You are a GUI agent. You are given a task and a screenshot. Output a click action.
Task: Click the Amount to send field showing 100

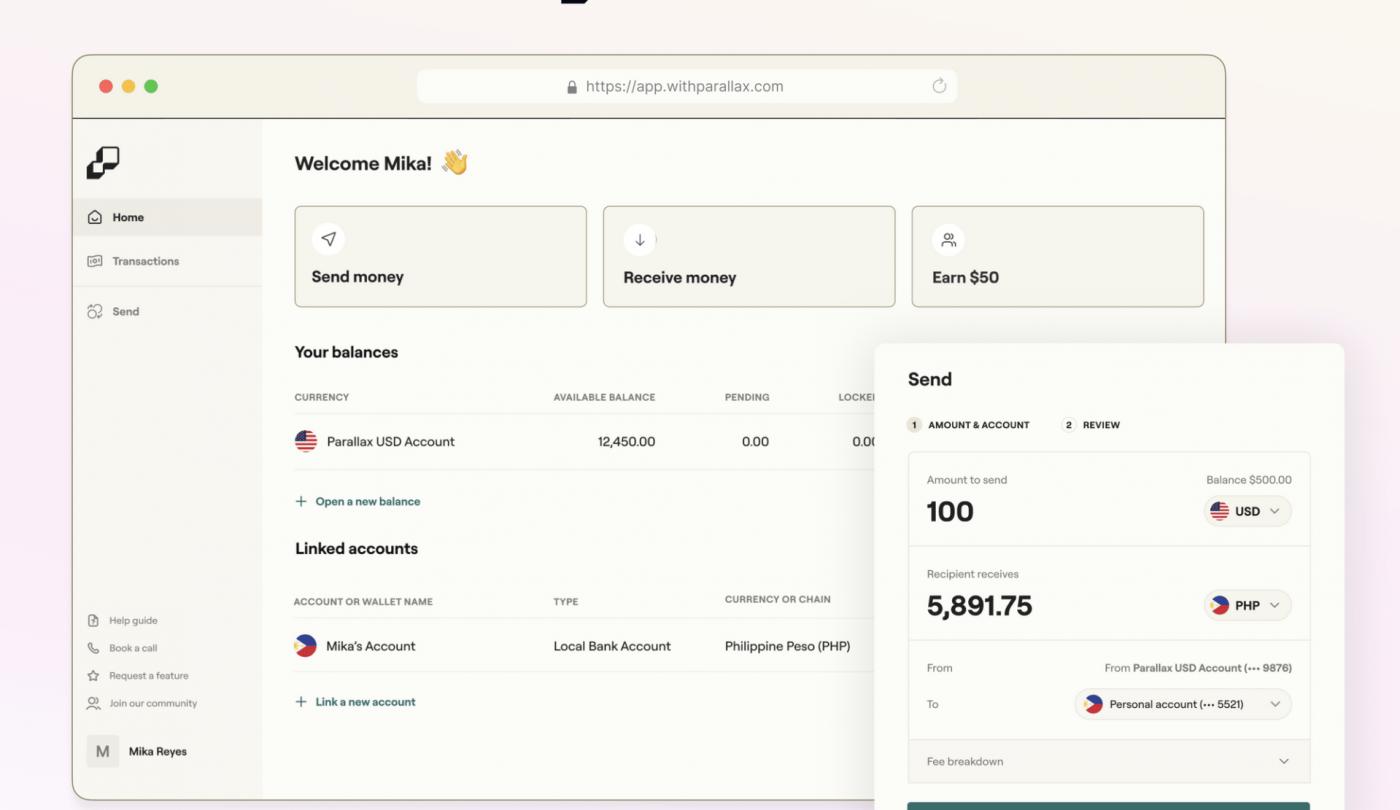click(950, 511)
